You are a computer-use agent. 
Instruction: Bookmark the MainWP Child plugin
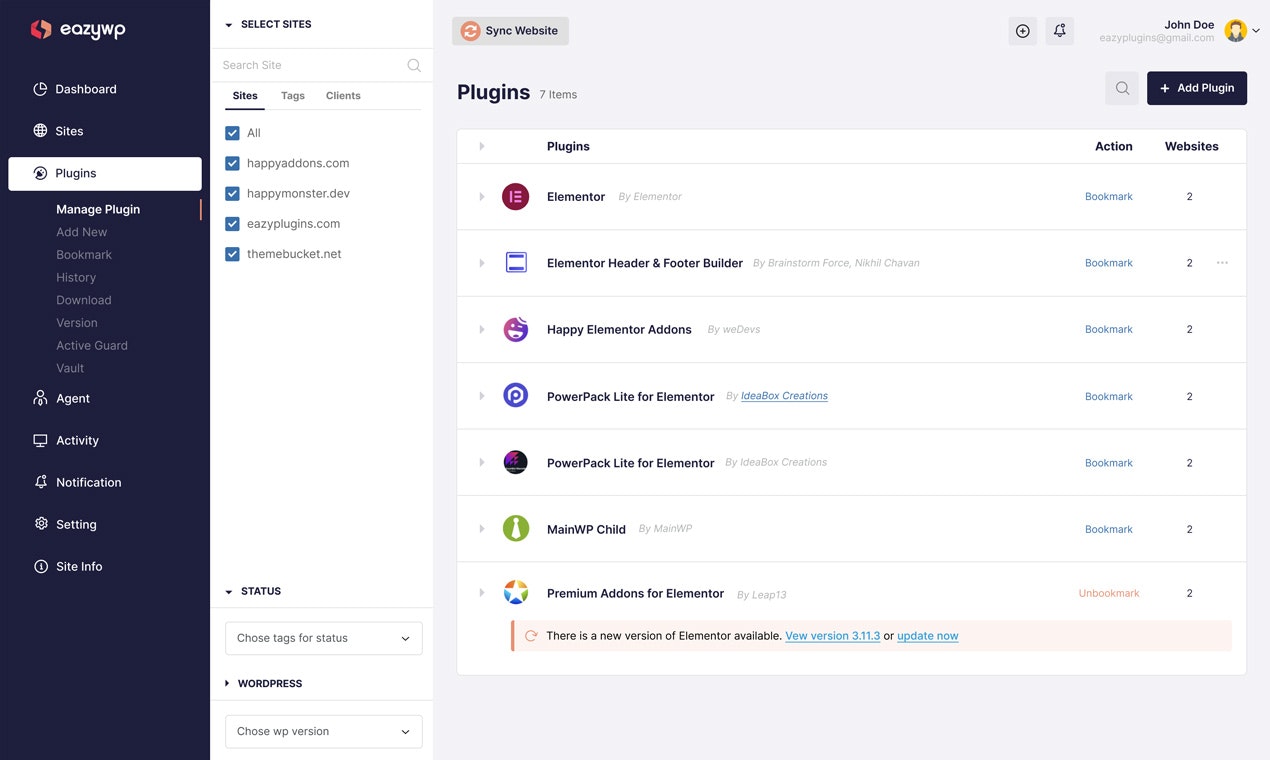[1109, 529]
